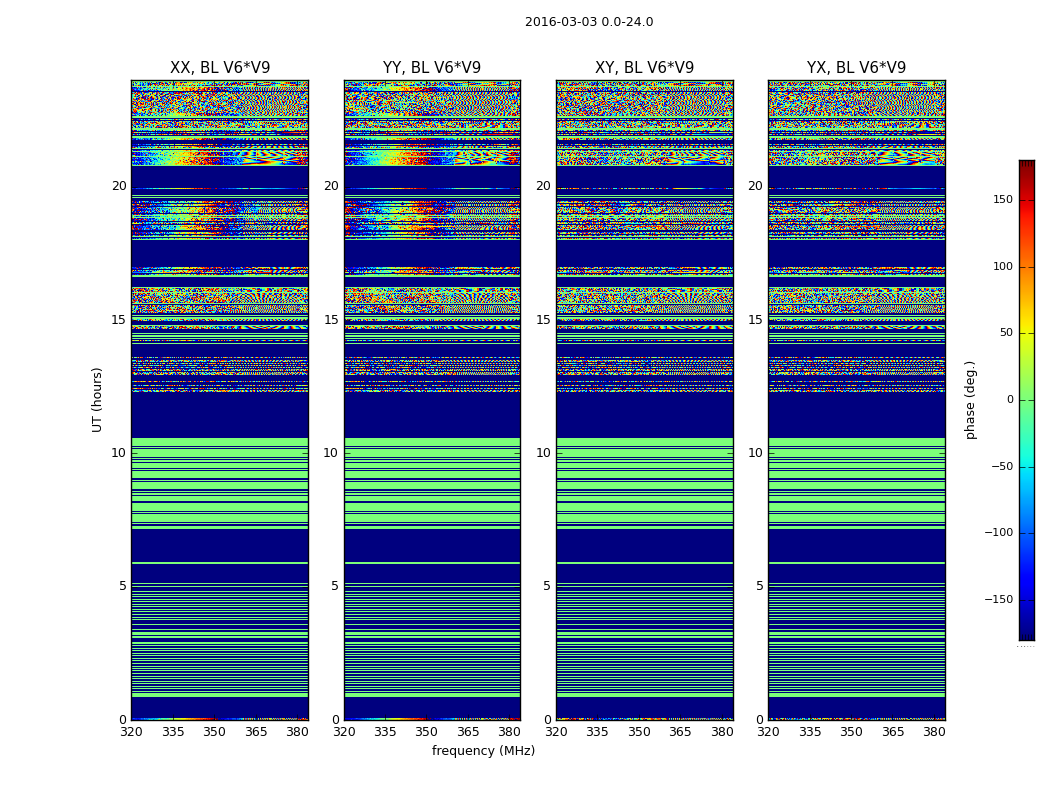Click the UT (hours) y-axis label
Viewport: 1050px width, 800px height.
(x=98, y=399)
